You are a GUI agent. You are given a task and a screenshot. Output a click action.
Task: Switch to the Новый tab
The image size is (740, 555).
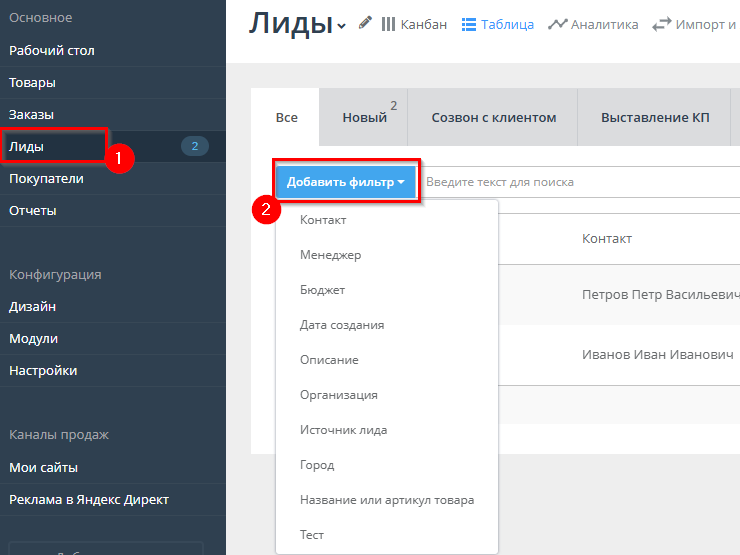pyautogui.click(x=364, y=118)
